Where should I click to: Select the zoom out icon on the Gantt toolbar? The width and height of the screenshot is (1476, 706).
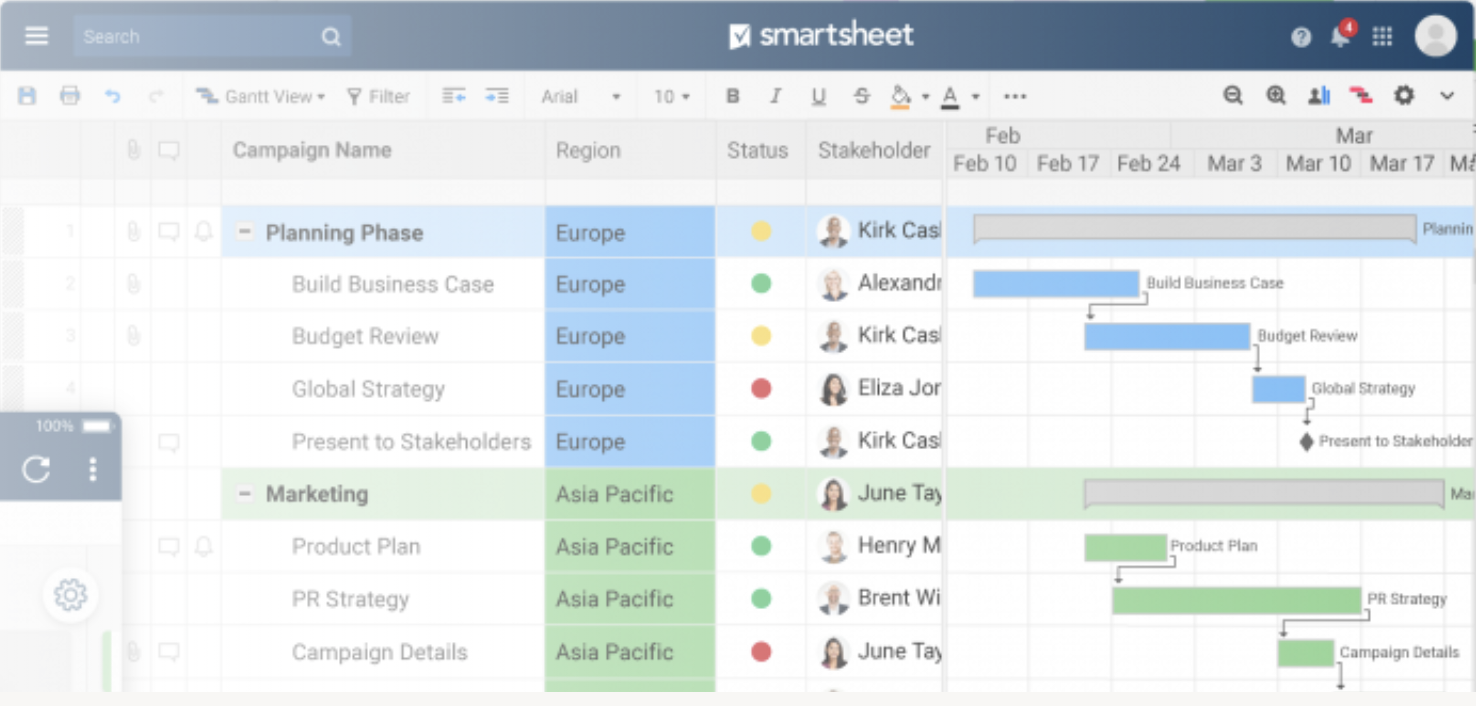(1233, 95)
